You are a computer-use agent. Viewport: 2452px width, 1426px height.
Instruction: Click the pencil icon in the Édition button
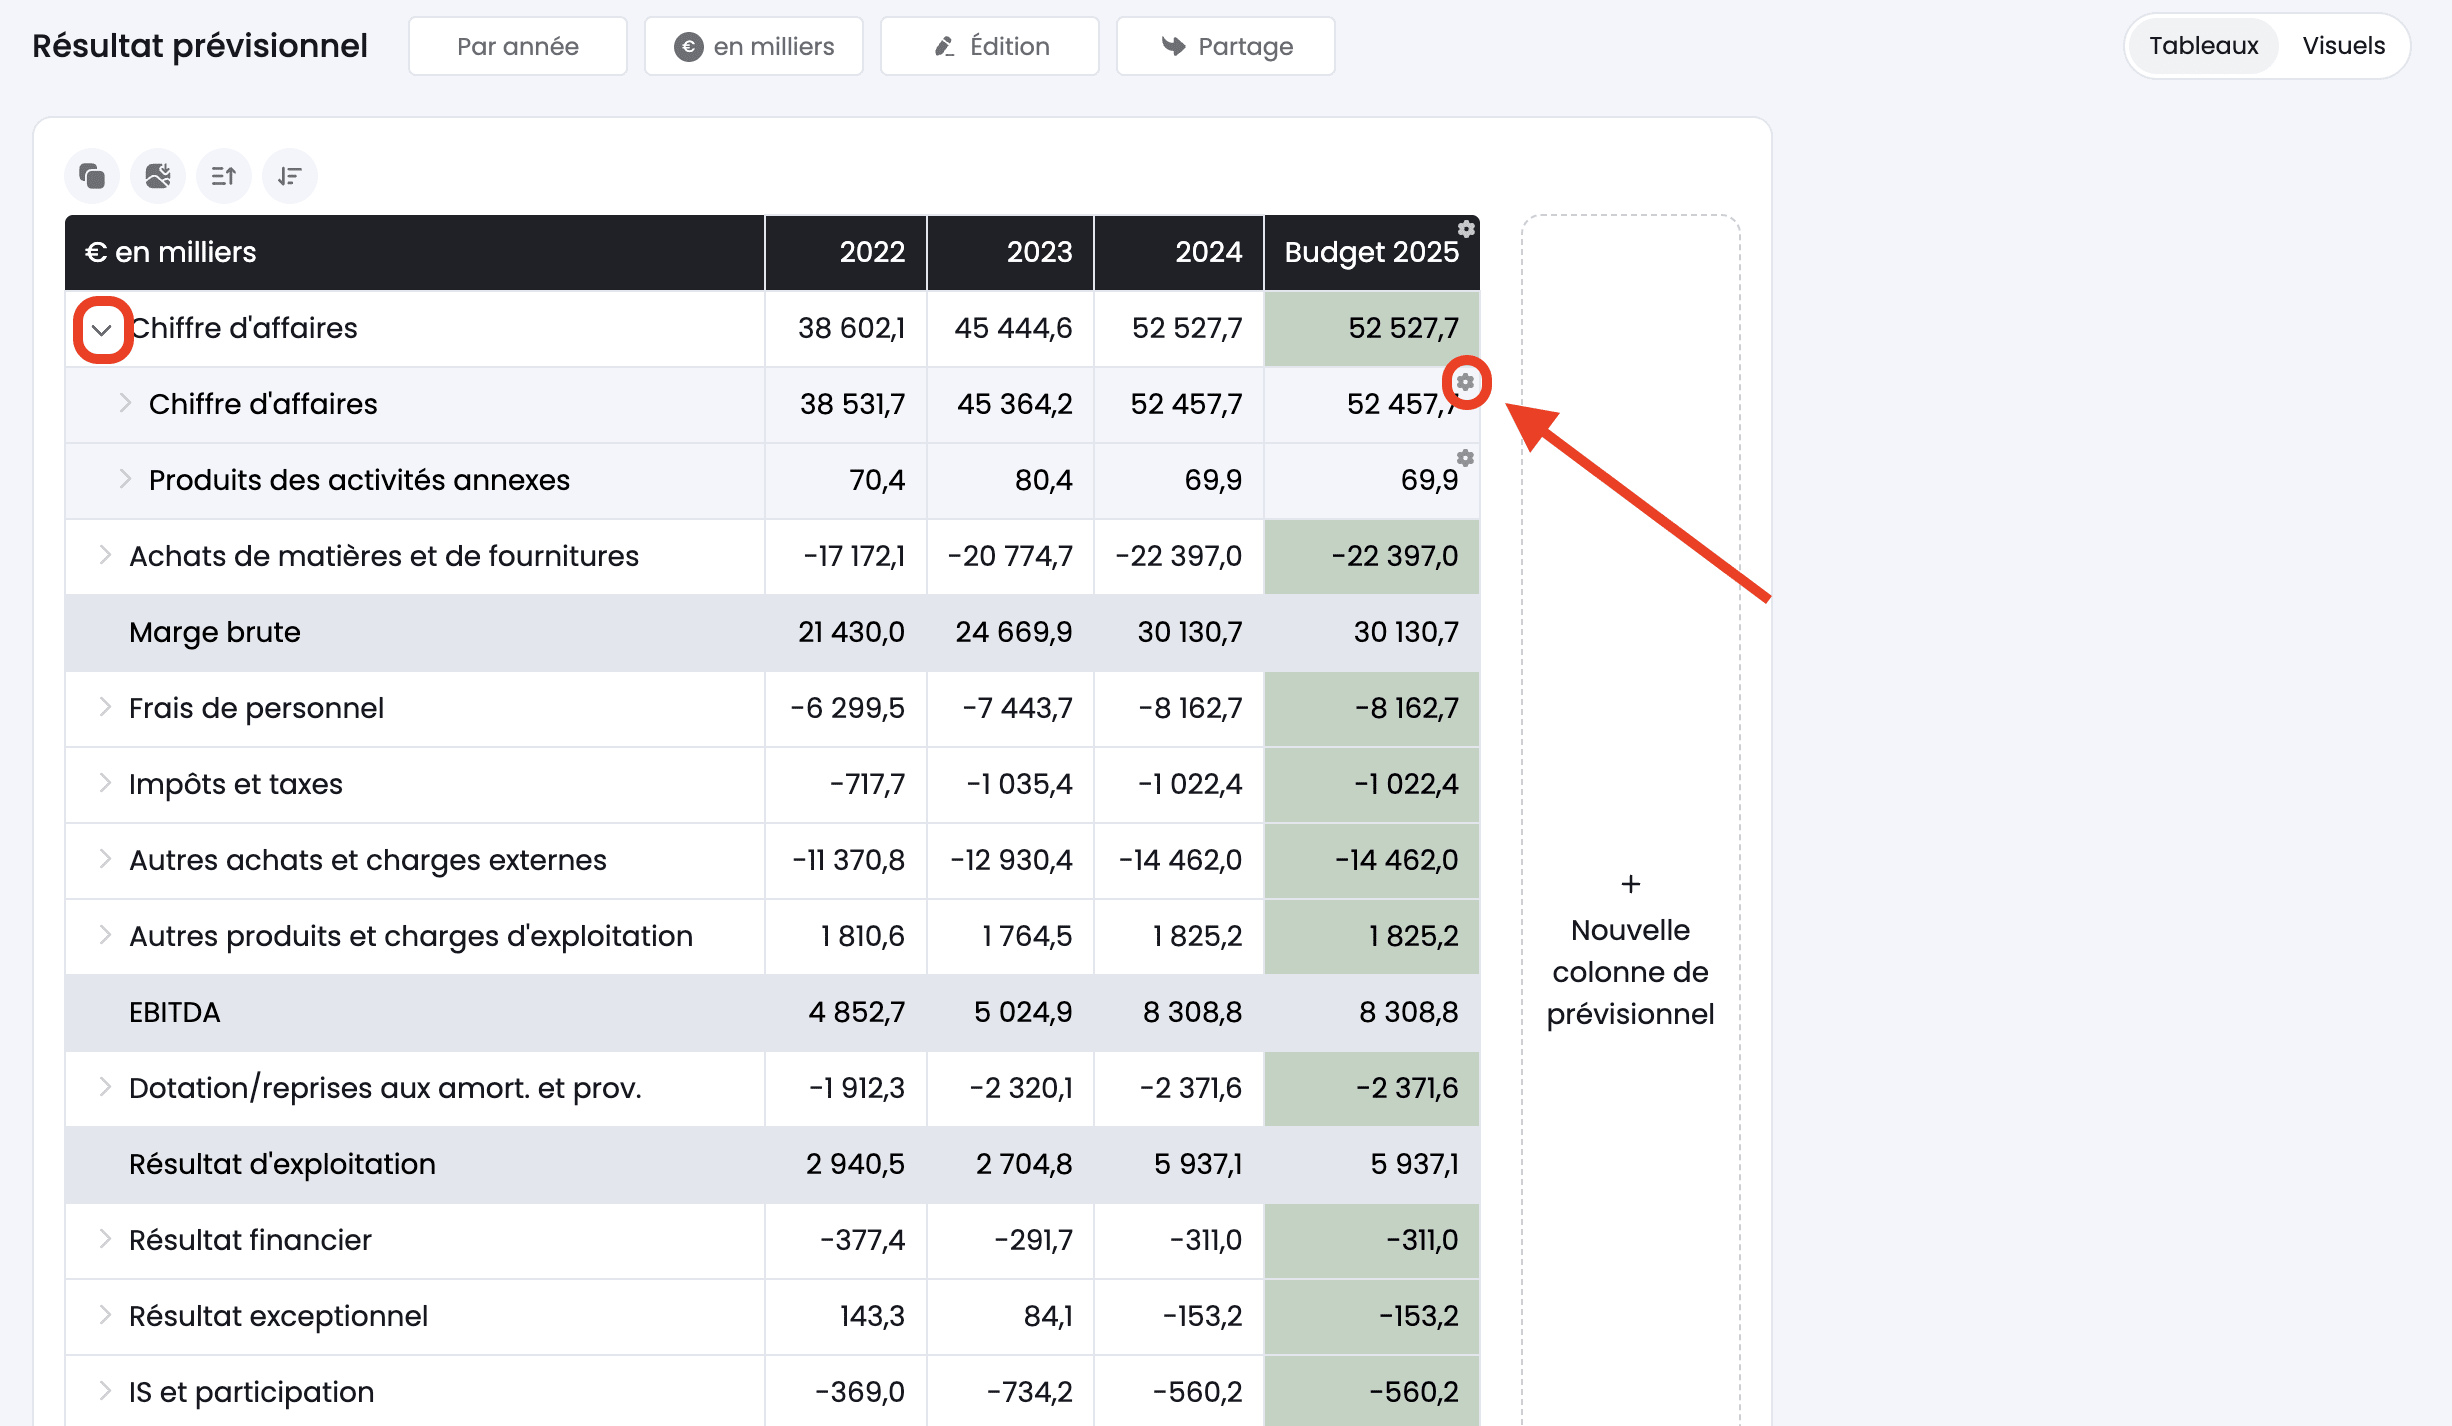pos(945,46)
